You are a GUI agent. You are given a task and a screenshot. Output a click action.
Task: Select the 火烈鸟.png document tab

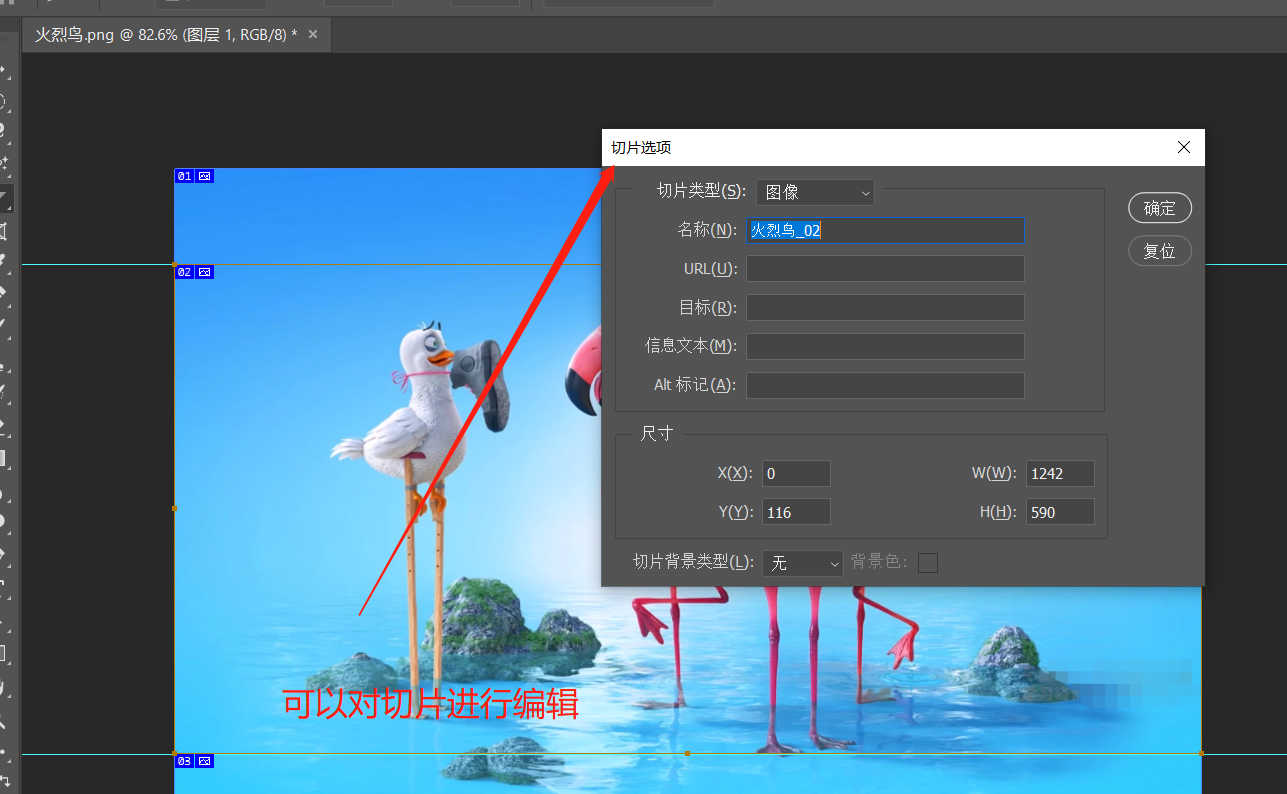(x=176, y=35)
